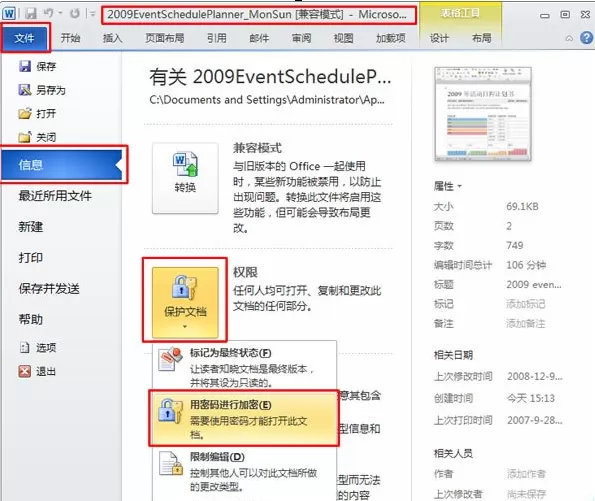Click the Undo icon in quick access toolbar

coord(48,14)
